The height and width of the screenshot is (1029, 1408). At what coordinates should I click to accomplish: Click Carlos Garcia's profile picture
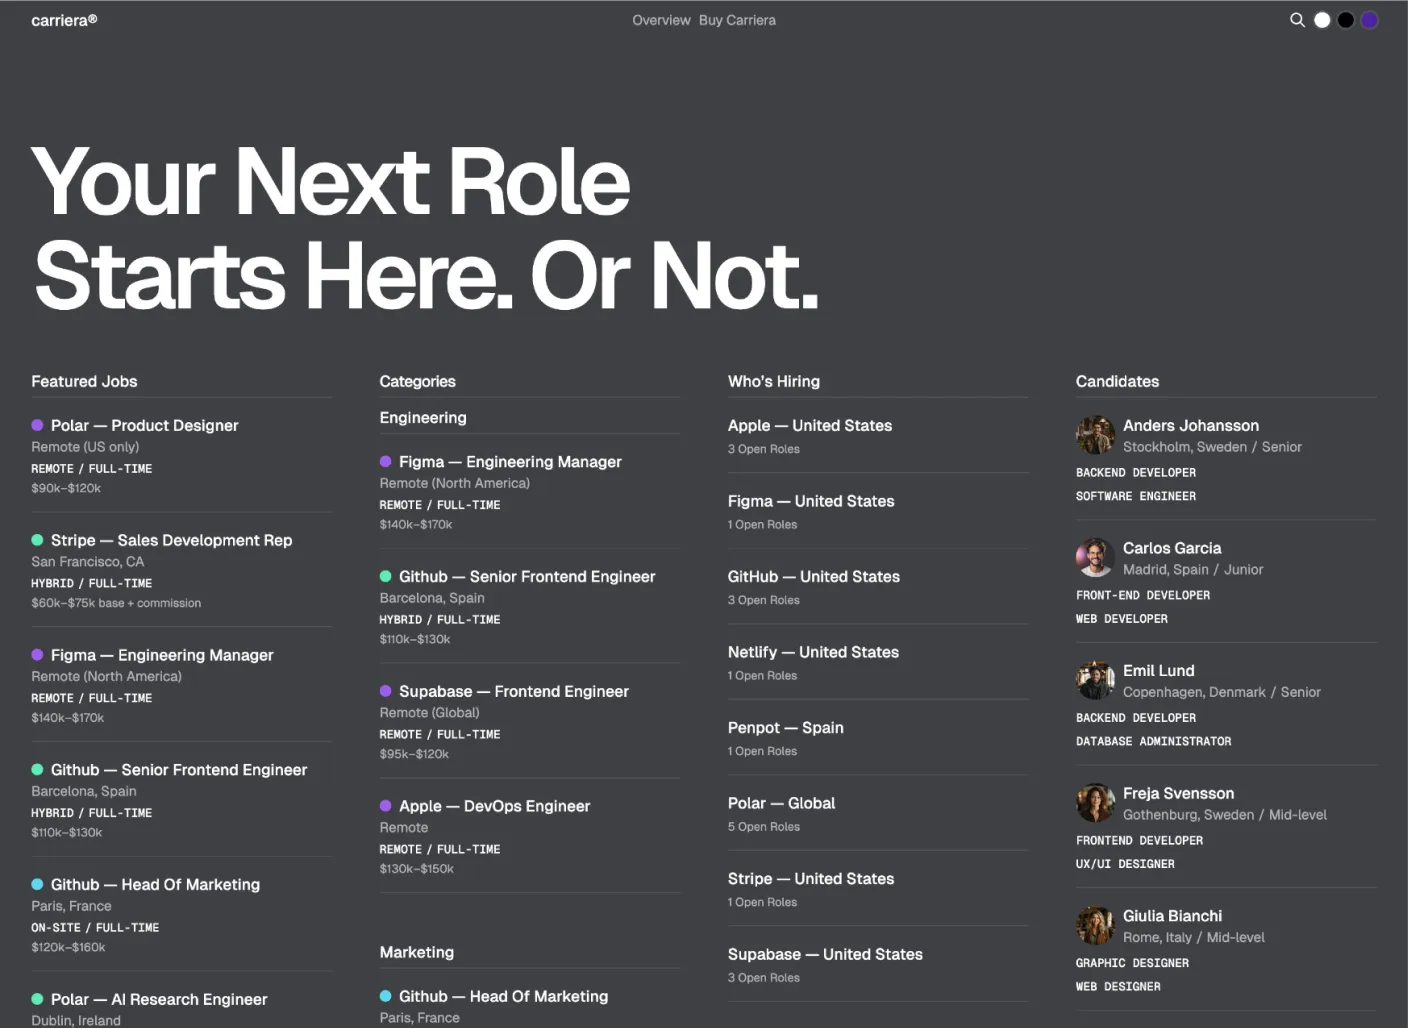pyautogui.click(x=1095, y=558)
